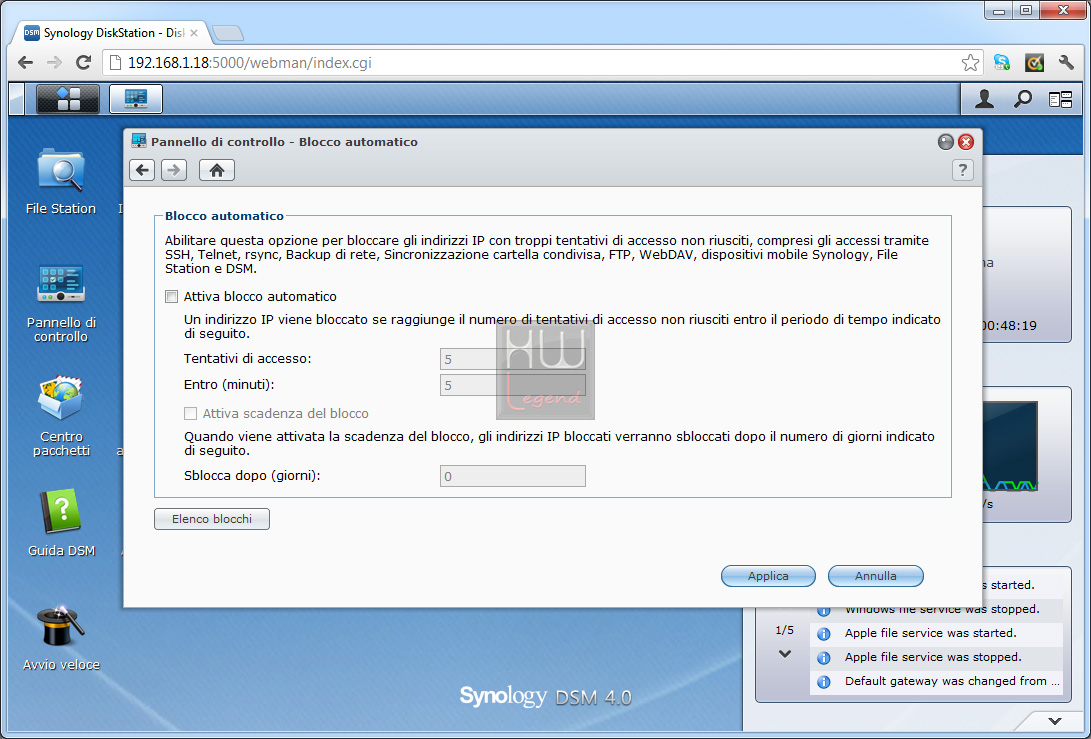Select 'Apple file service was stopped.' log
The height and width of the screenshot is (739, 1091).
pos(937,658)
